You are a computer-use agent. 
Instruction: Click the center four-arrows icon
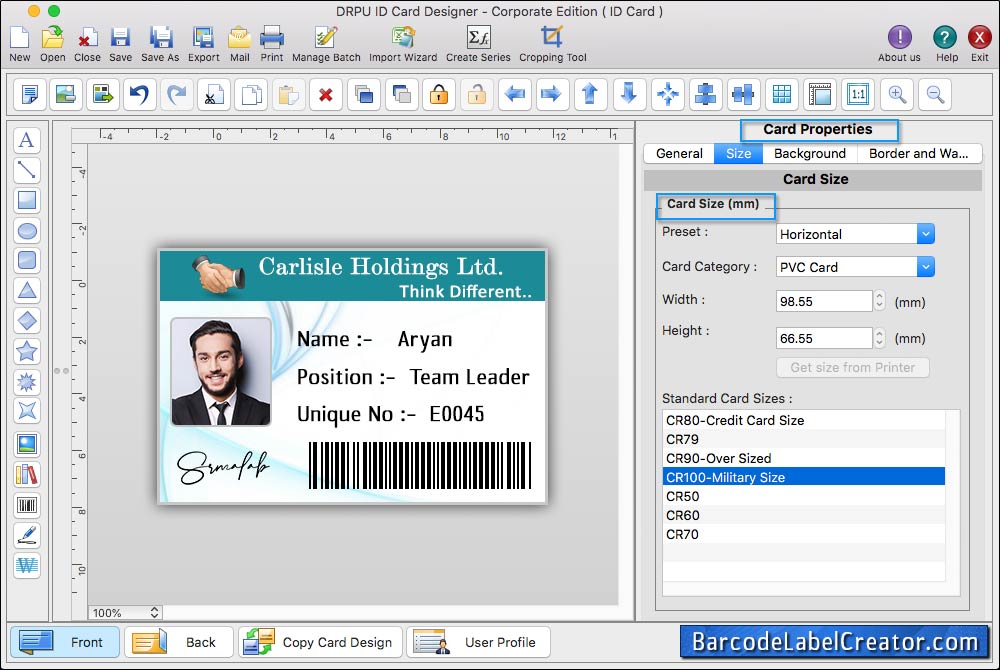(x=668, y=95)
